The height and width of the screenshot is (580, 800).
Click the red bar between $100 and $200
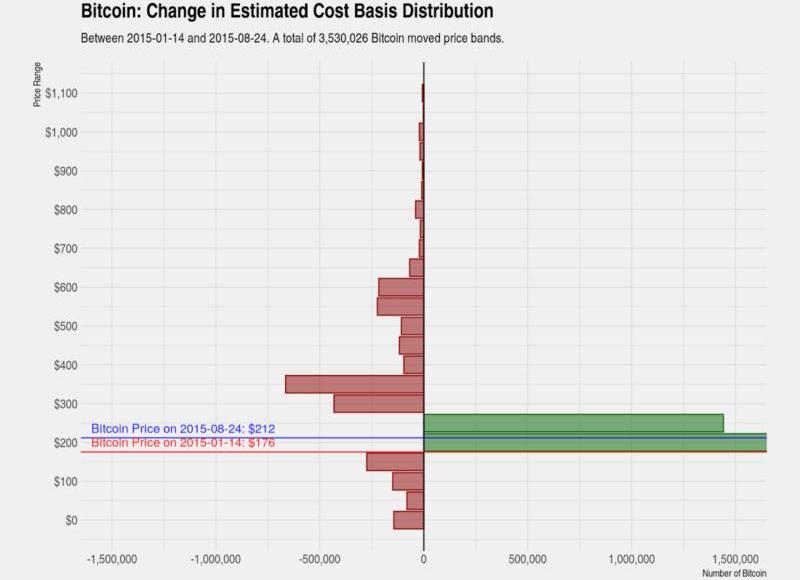[x=395, y=462]
